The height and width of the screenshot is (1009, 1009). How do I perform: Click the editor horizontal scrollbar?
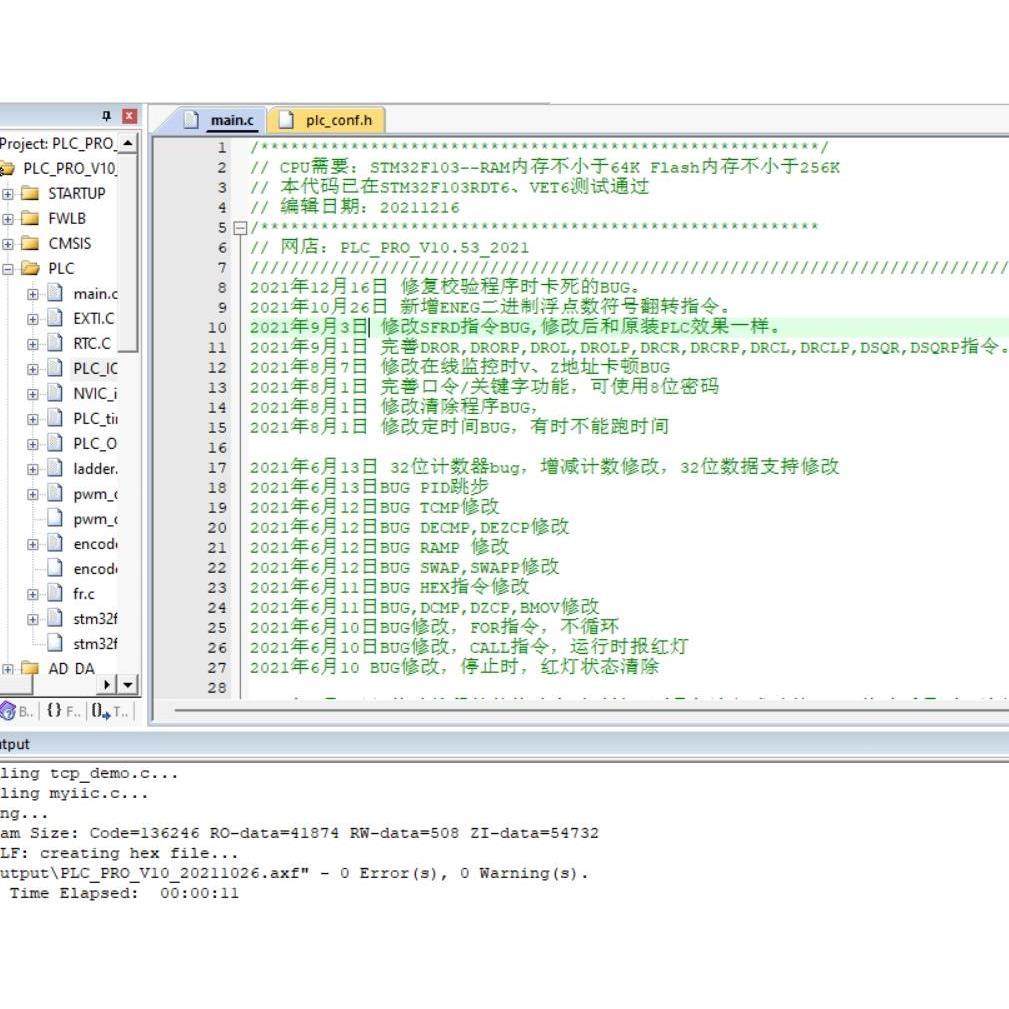tap(591, 710)
